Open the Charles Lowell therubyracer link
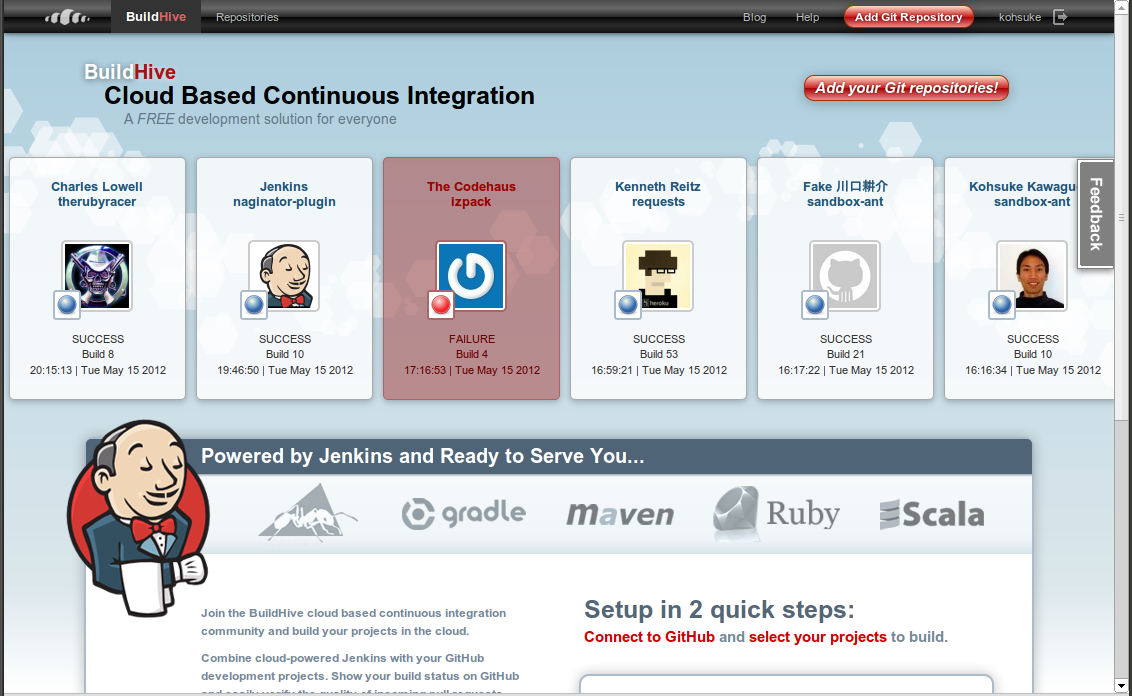 coord(97,194)
